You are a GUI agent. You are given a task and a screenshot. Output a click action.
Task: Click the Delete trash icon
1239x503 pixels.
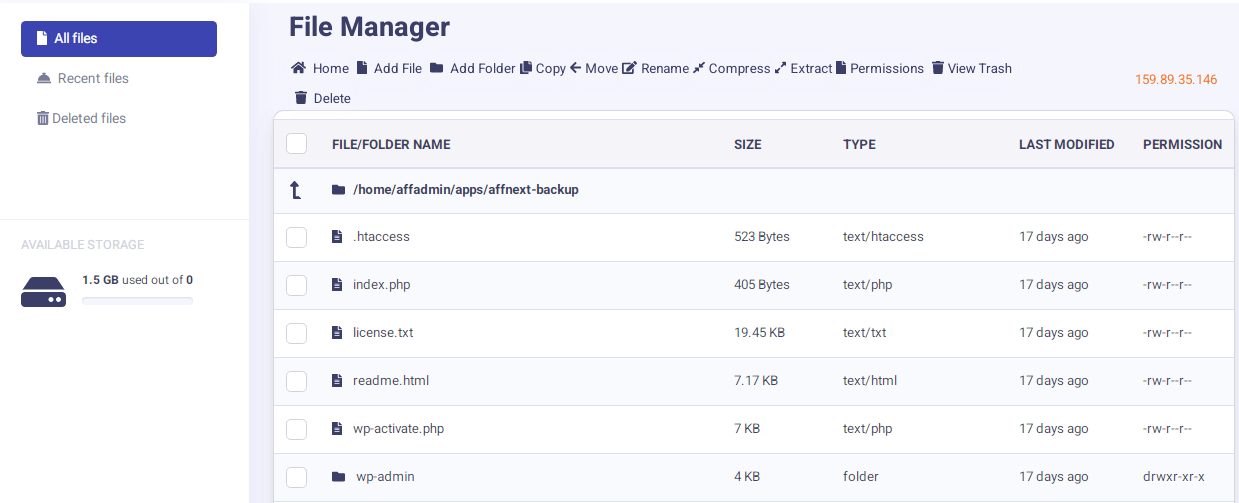[x=300, y=99]
